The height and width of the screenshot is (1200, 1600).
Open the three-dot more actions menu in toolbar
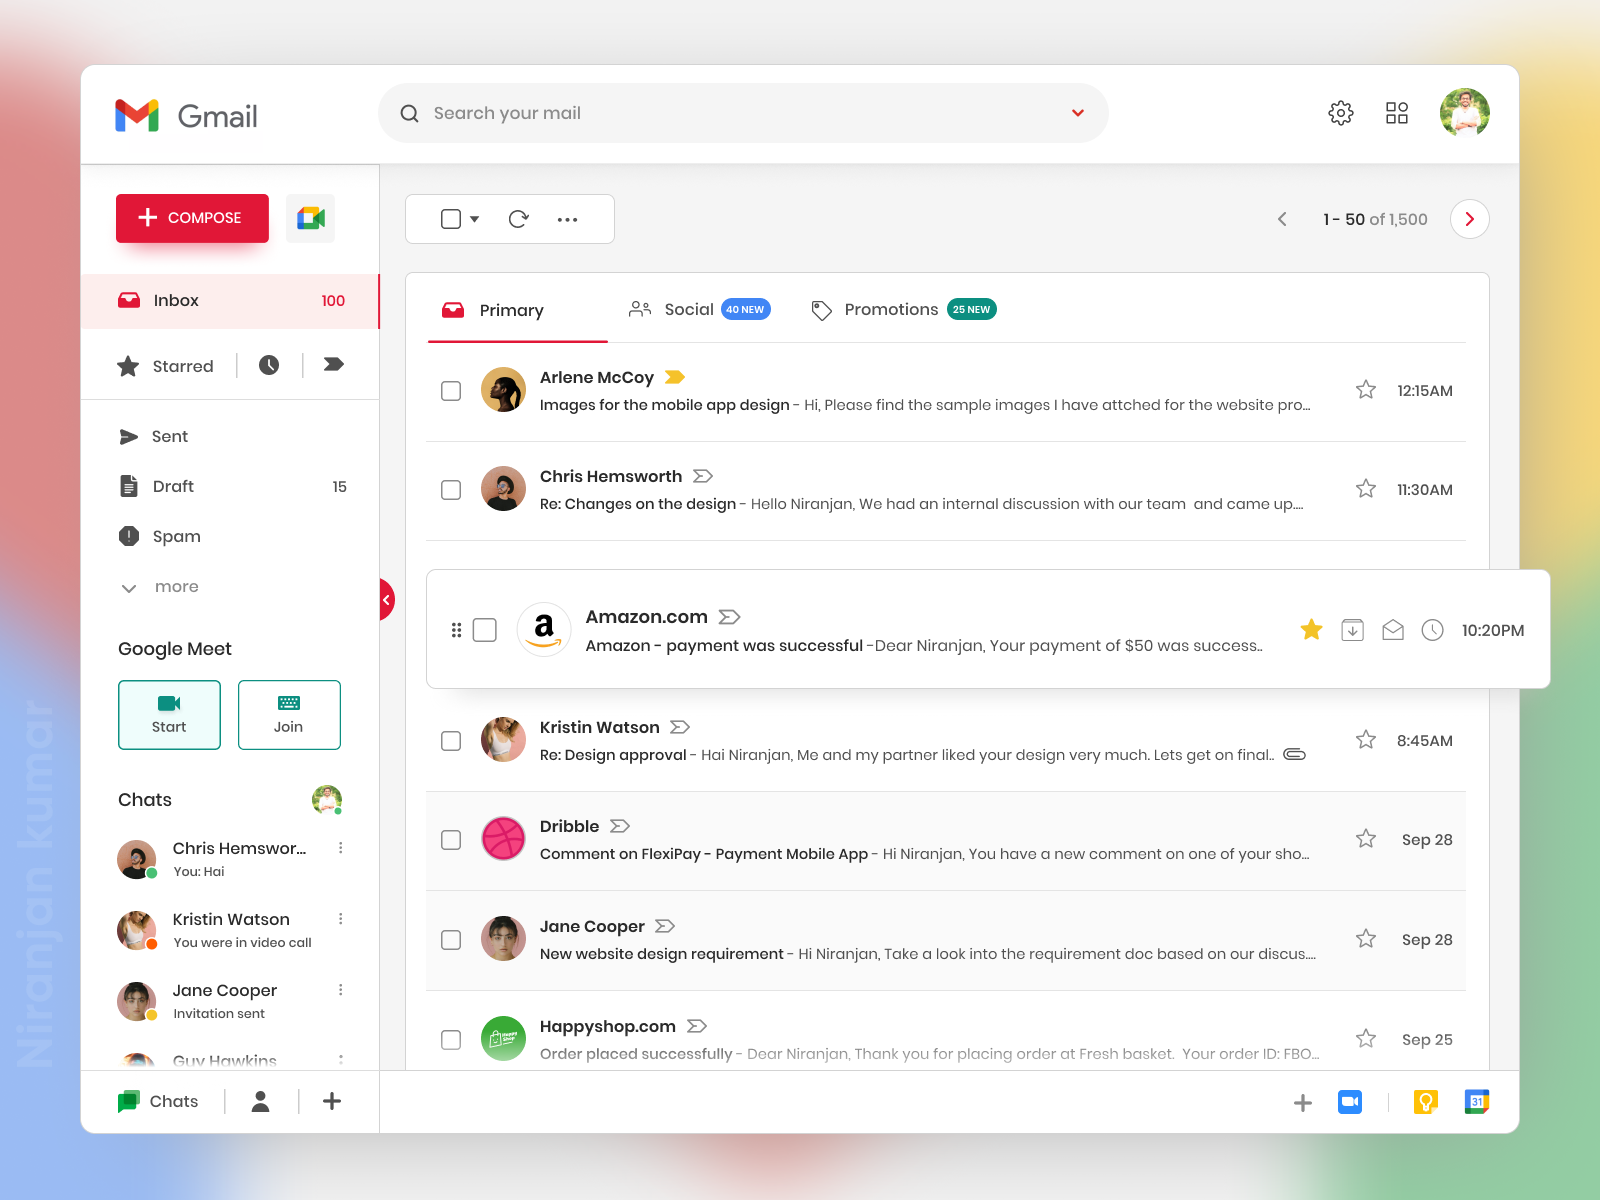tap(567, 219)
